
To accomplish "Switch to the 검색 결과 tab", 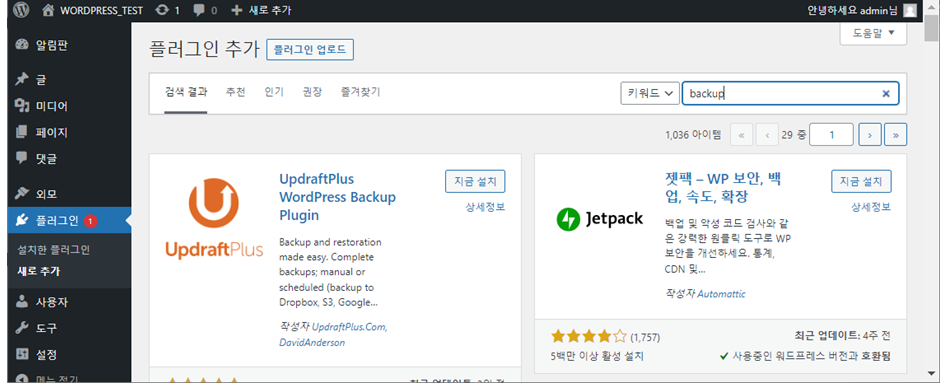I will 186,92.
